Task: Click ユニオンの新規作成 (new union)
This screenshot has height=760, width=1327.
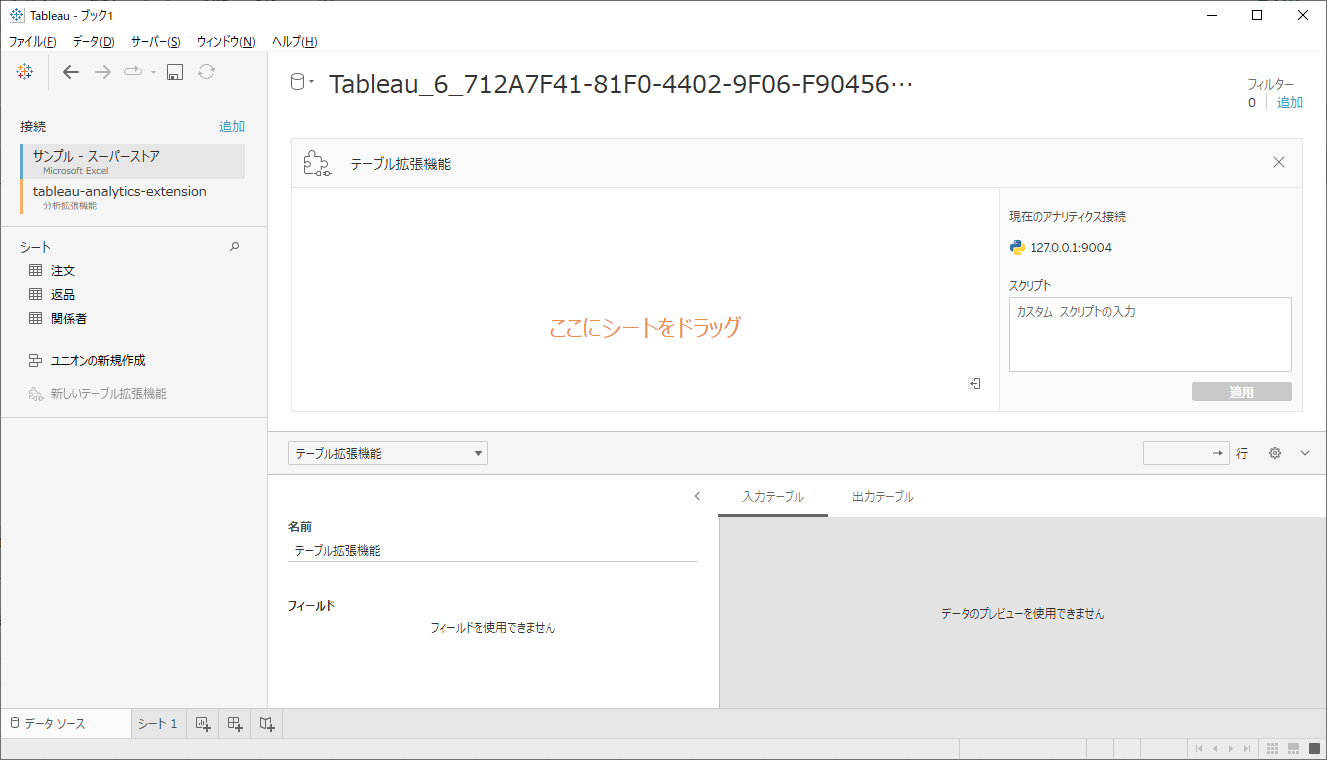Action: coord(98,361)
